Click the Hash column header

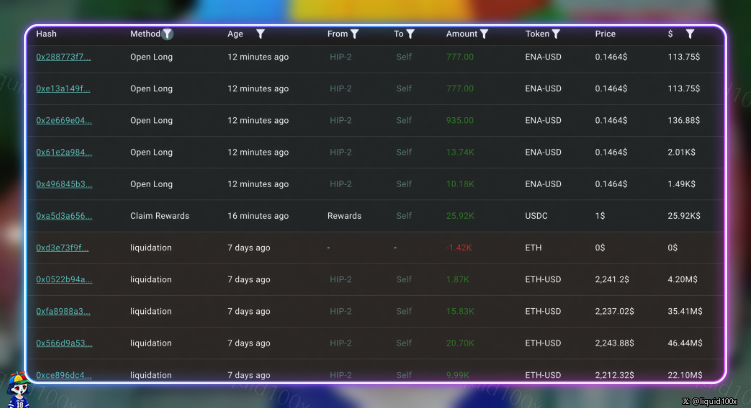(x=46, y=34)
